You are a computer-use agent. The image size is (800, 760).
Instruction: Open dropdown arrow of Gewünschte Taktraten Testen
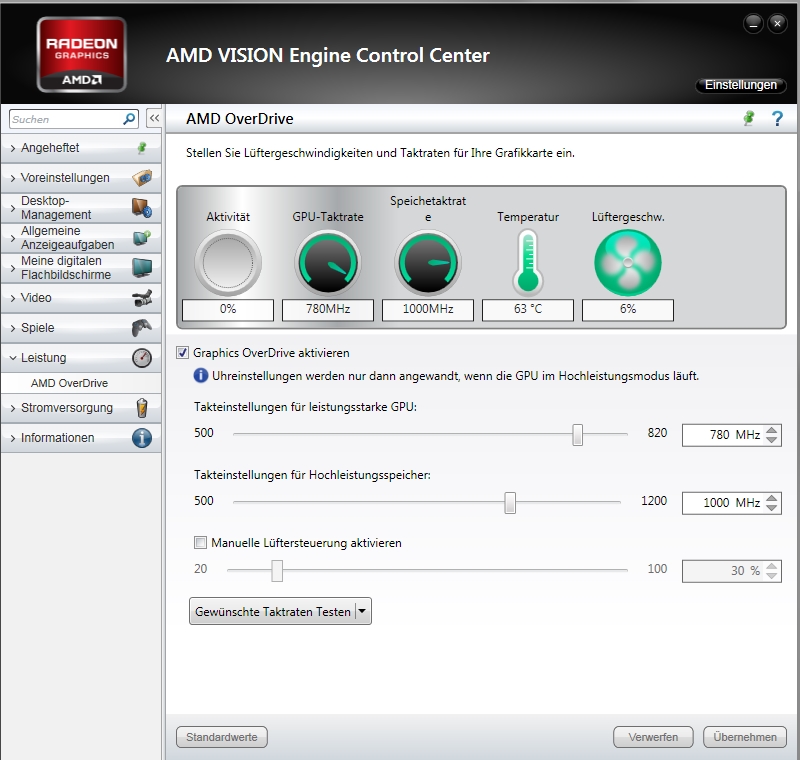362,611
